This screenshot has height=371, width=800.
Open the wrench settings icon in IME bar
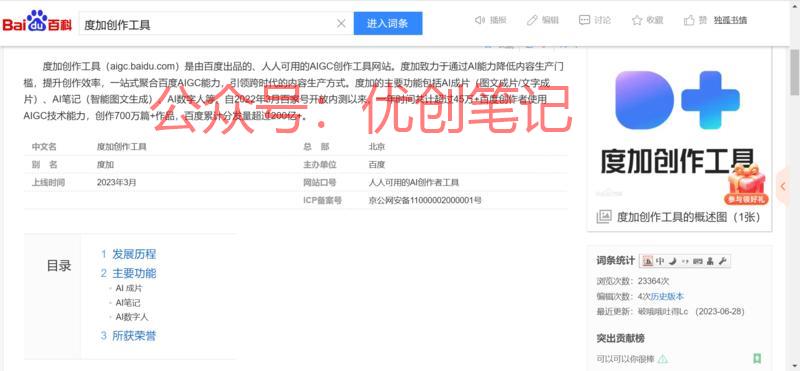[x=722, y=261]
